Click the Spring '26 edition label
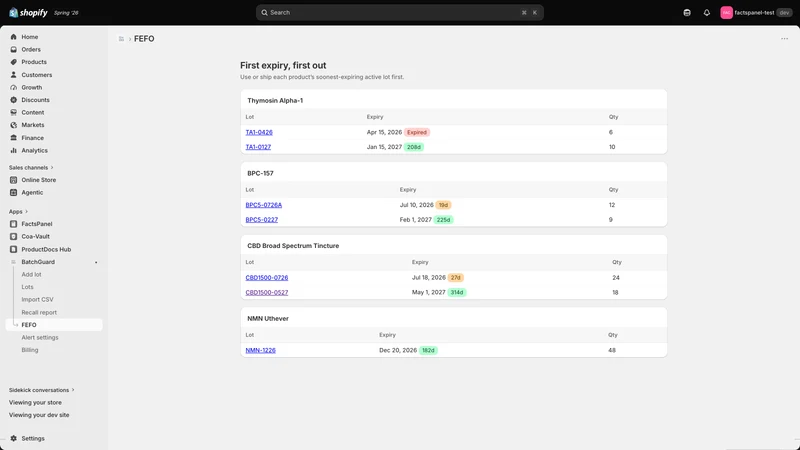 pos(66,13)
